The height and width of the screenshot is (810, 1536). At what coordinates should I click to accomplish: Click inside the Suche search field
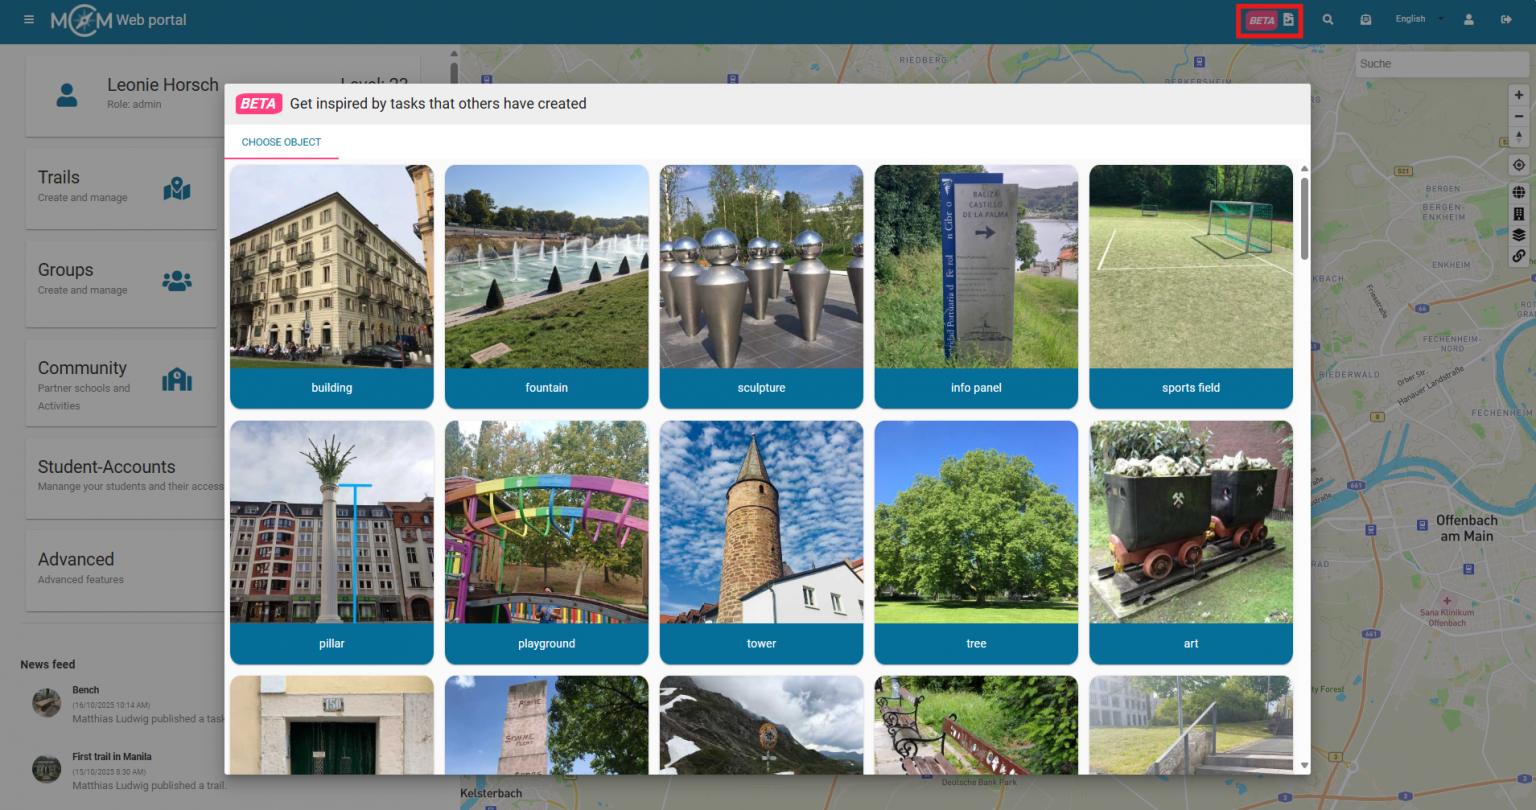click(1440, 63)
